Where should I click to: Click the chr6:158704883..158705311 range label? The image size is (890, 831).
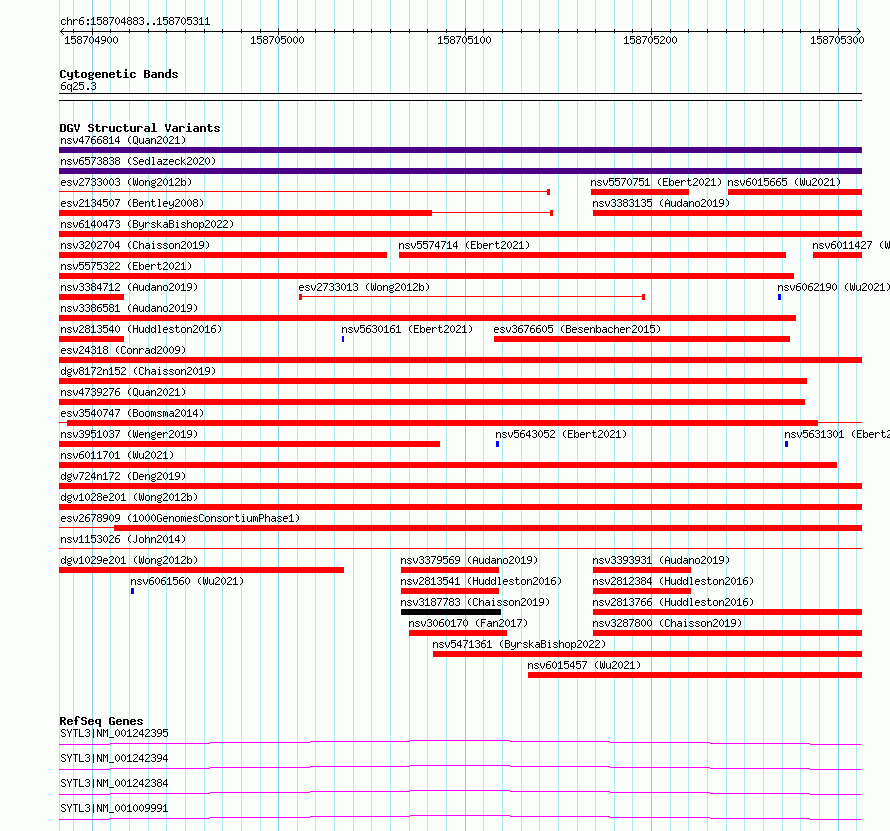(x=135, y=22)
